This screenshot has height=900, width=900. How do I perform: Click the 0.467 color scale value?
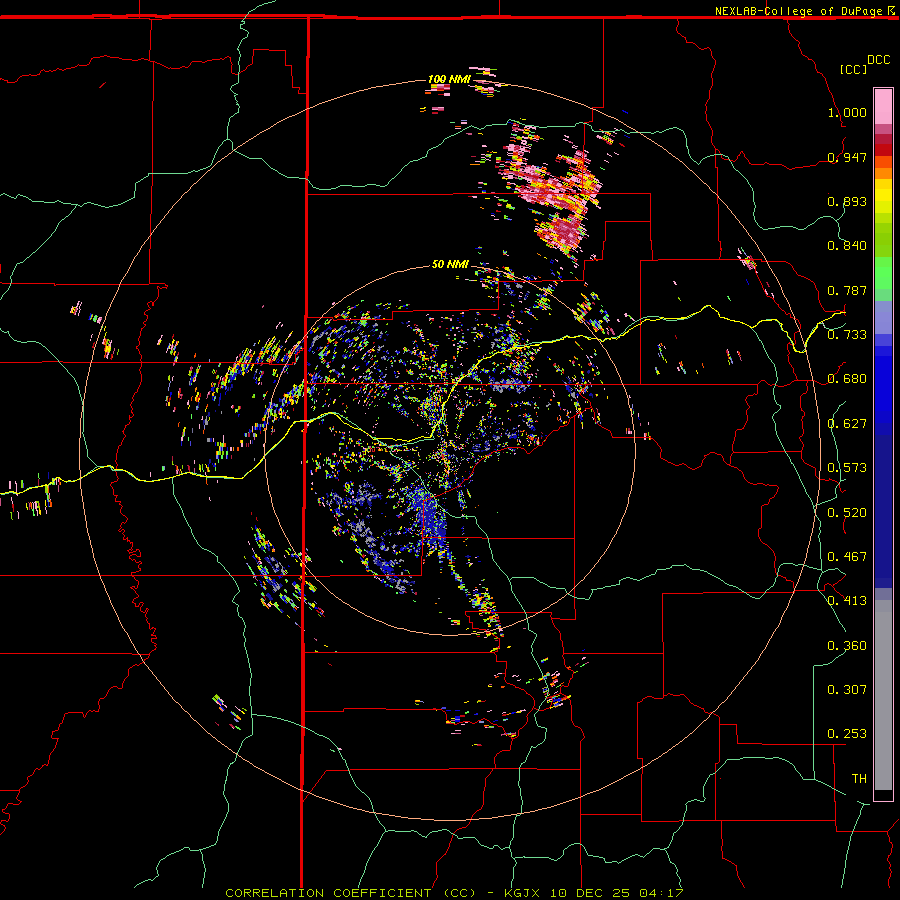click(847, 557)
